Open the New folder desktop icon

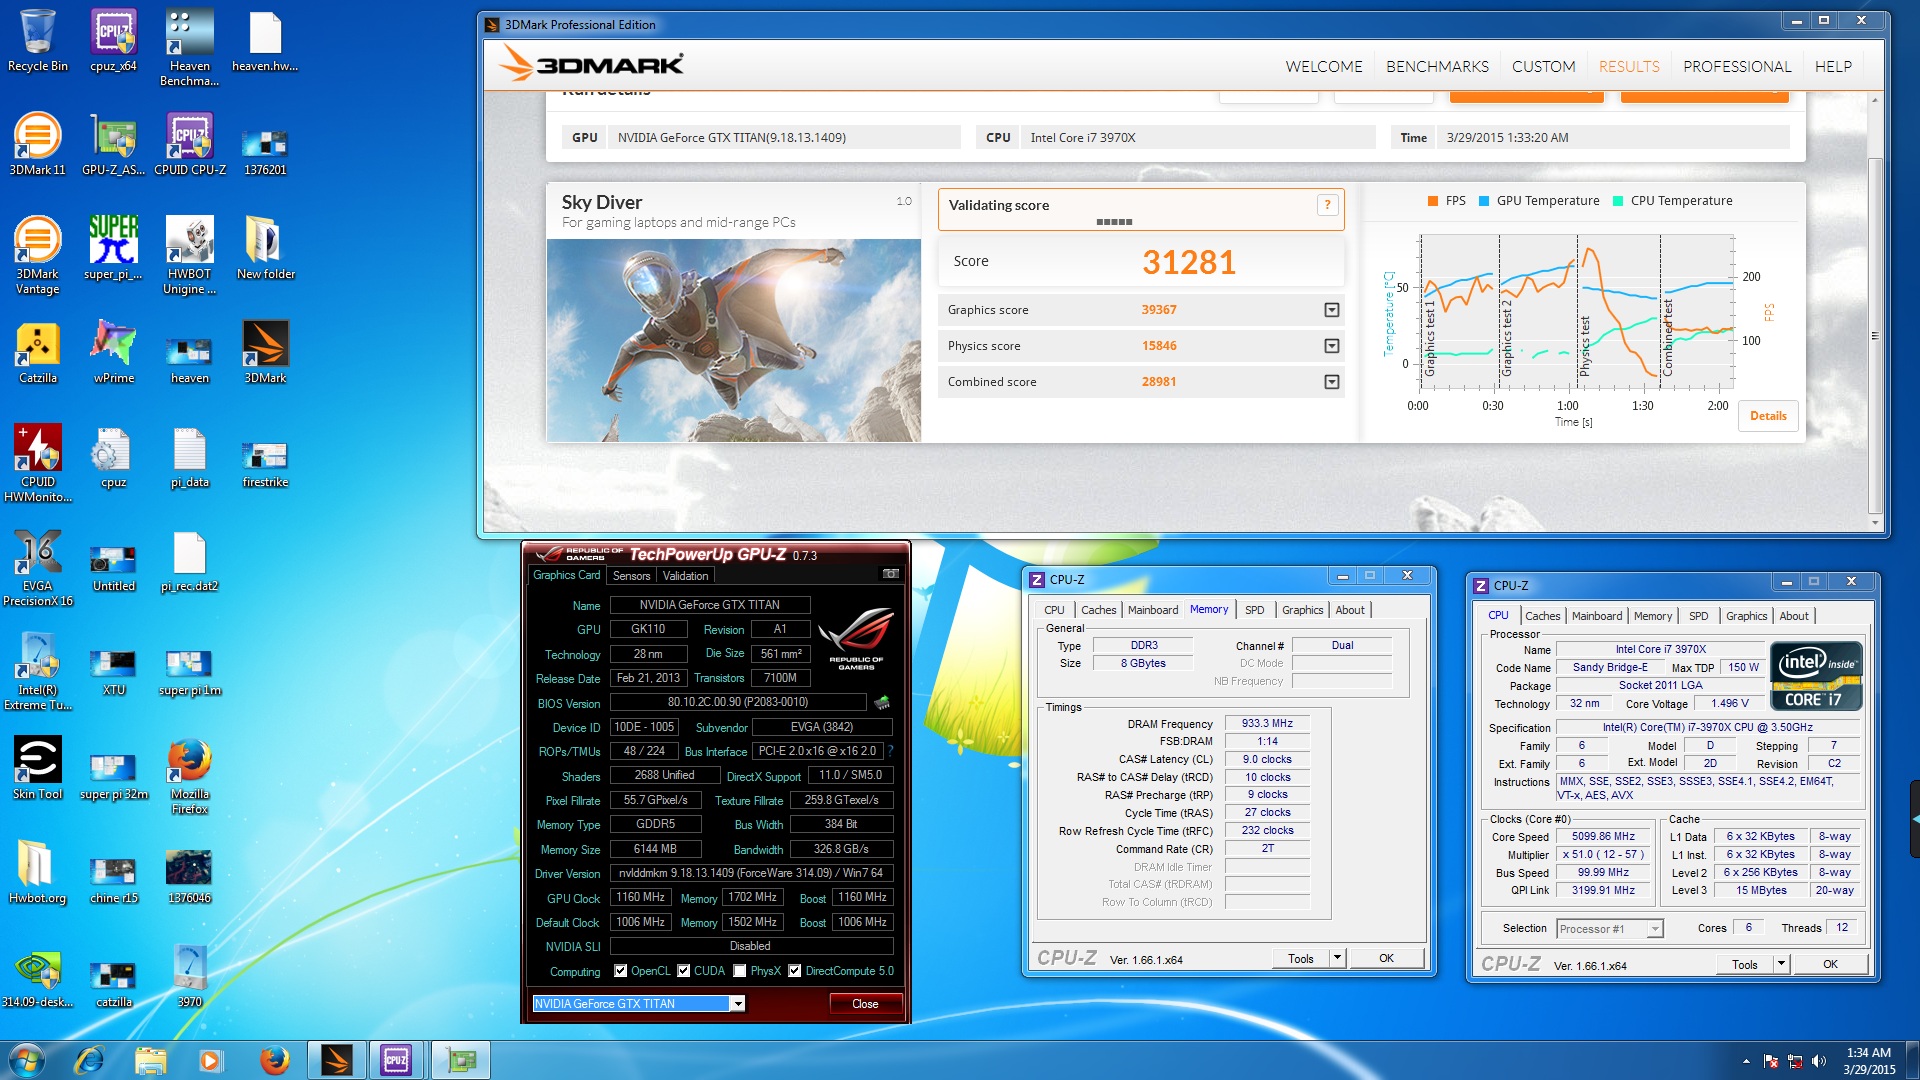[265, 249]
